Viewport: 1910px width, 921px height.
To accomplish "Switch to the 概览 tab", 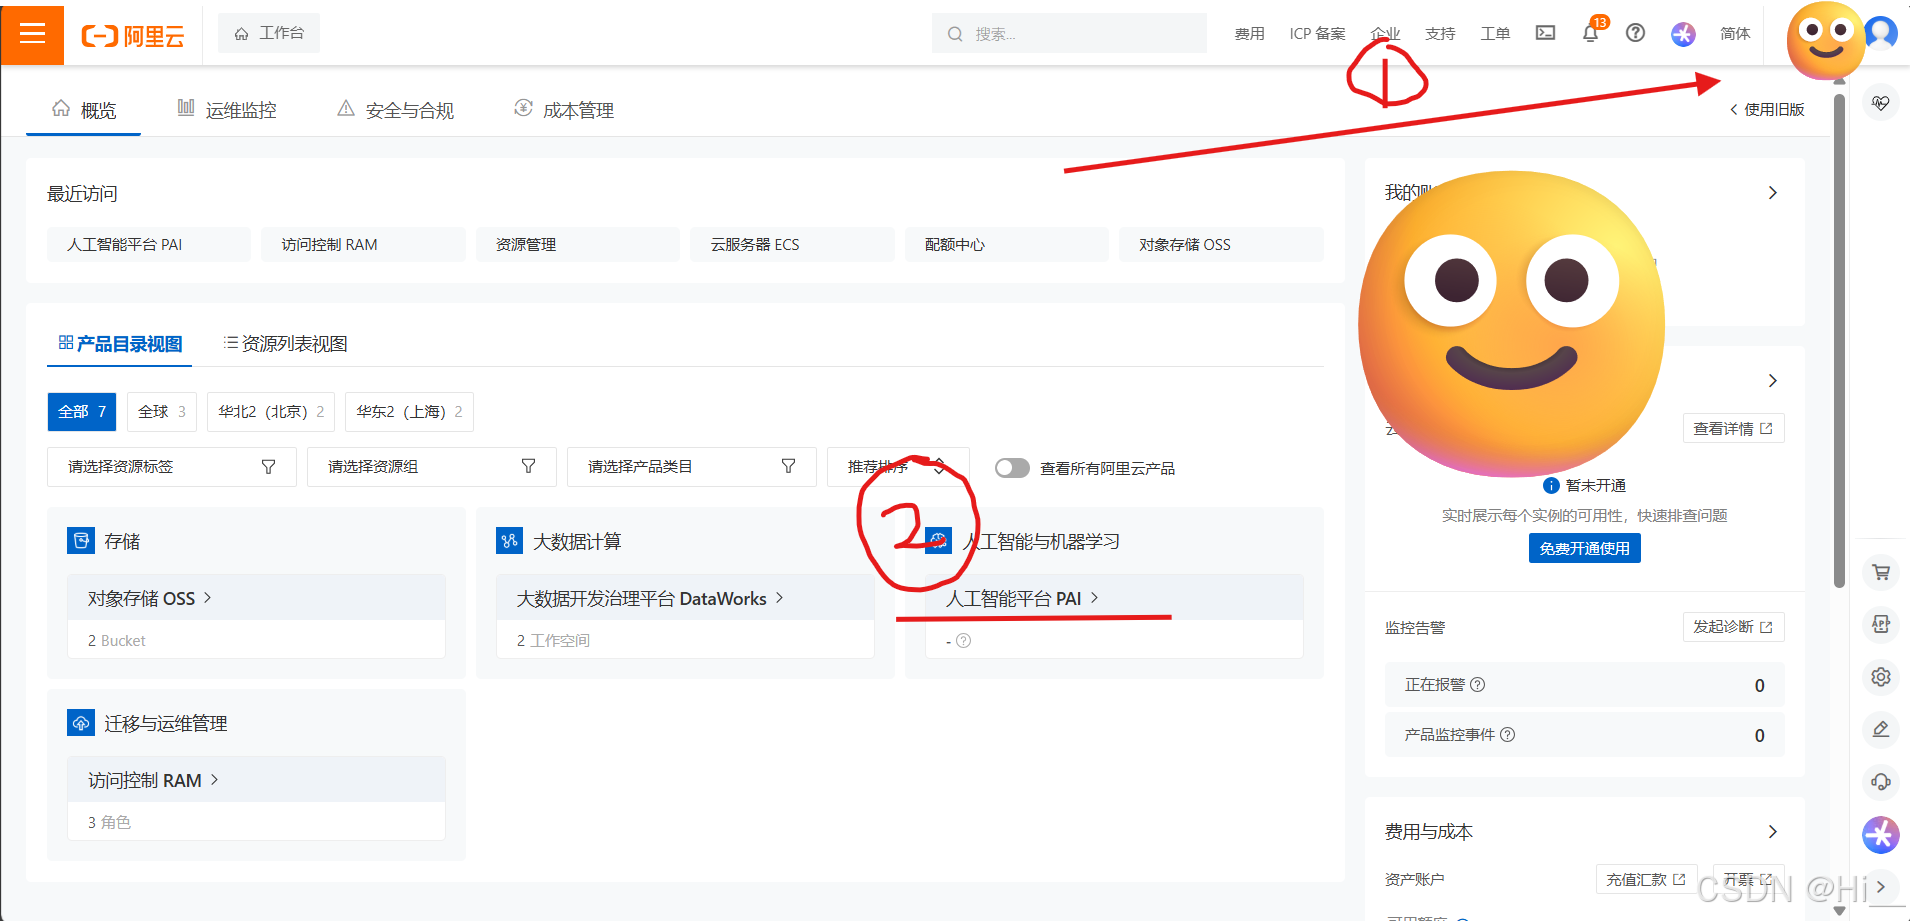I will pos(84,110).
